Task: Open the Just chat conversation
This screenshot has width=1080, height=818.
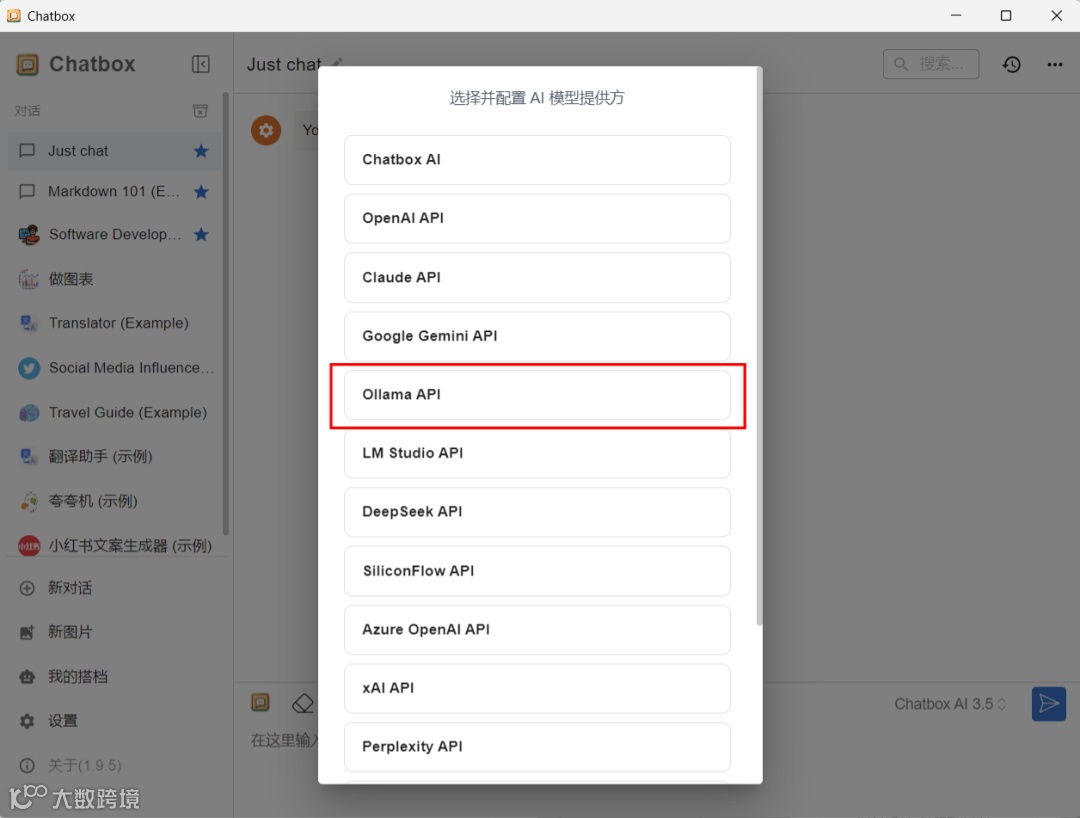Action: click(x=114, y=151)
